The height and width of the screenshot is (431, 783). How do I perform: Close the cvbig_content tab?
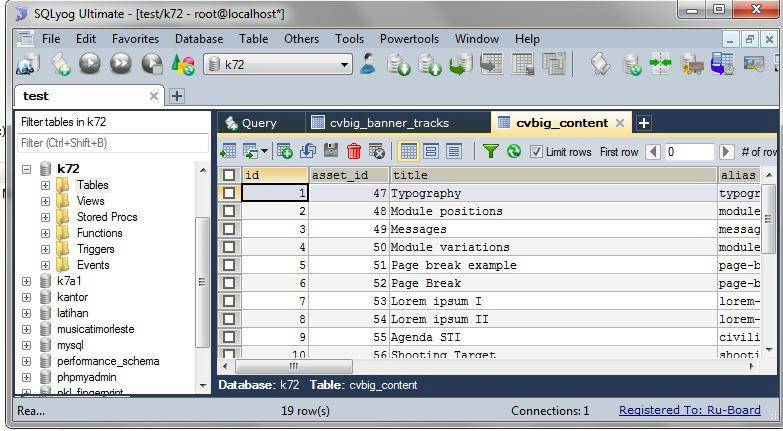click(620, 123)
